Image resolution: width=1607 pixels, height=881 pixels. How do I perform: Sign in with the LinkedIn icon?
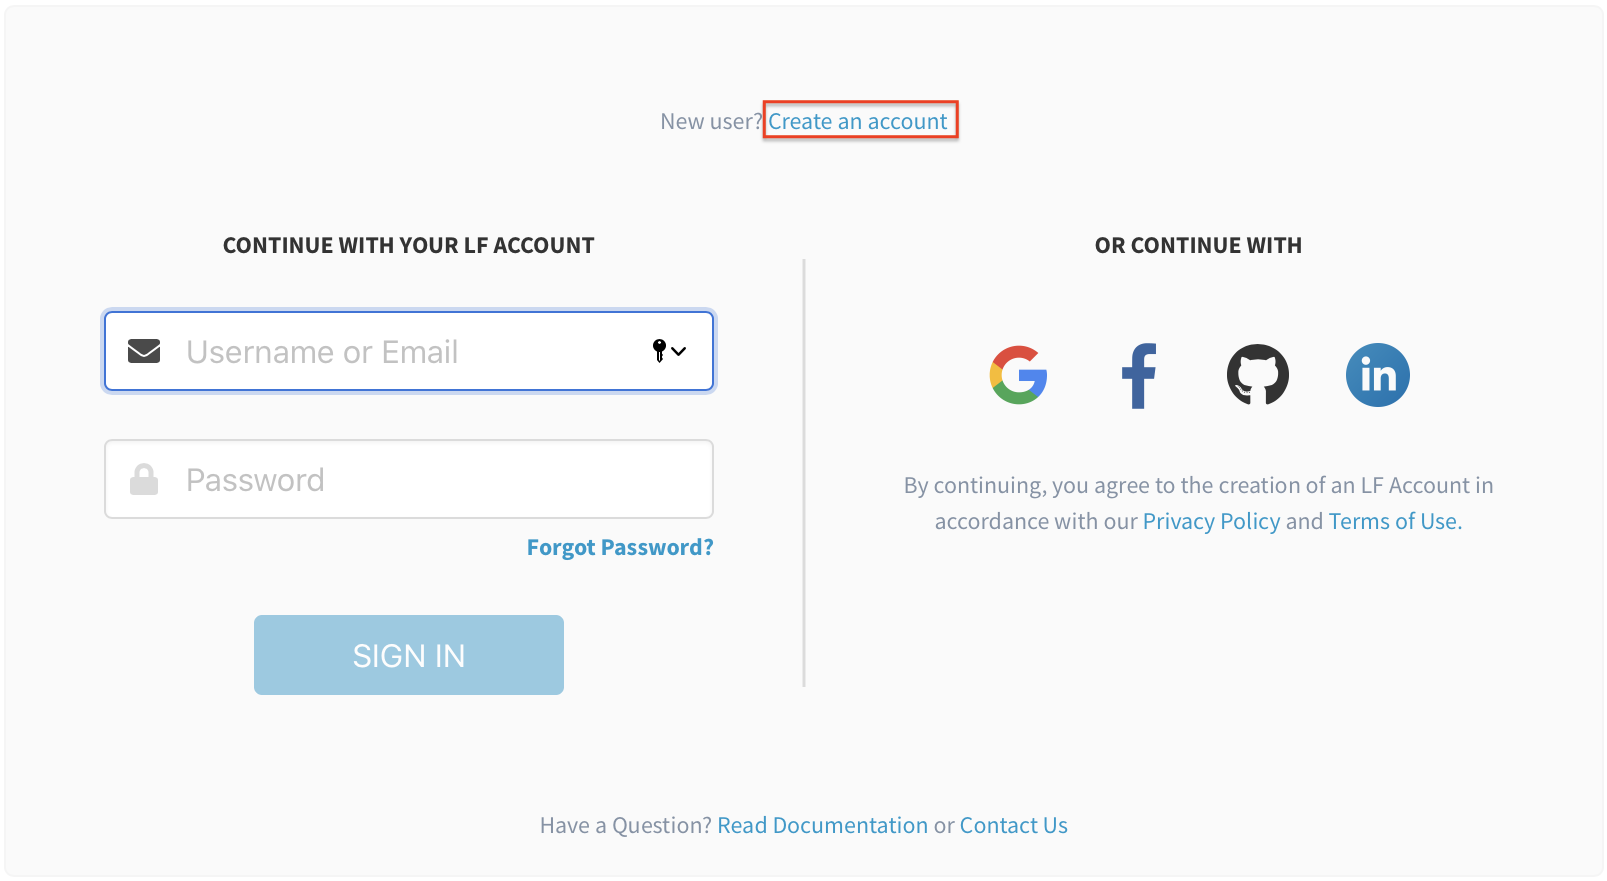(1377, 375)
